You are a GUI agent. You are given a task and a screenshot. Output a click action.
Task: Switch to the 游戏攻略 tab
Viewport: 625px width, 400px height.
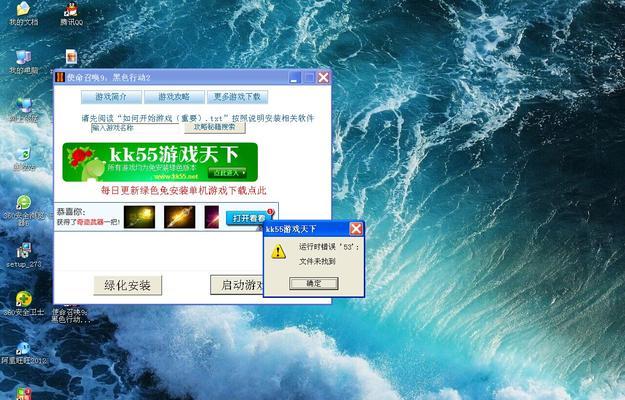174,97
